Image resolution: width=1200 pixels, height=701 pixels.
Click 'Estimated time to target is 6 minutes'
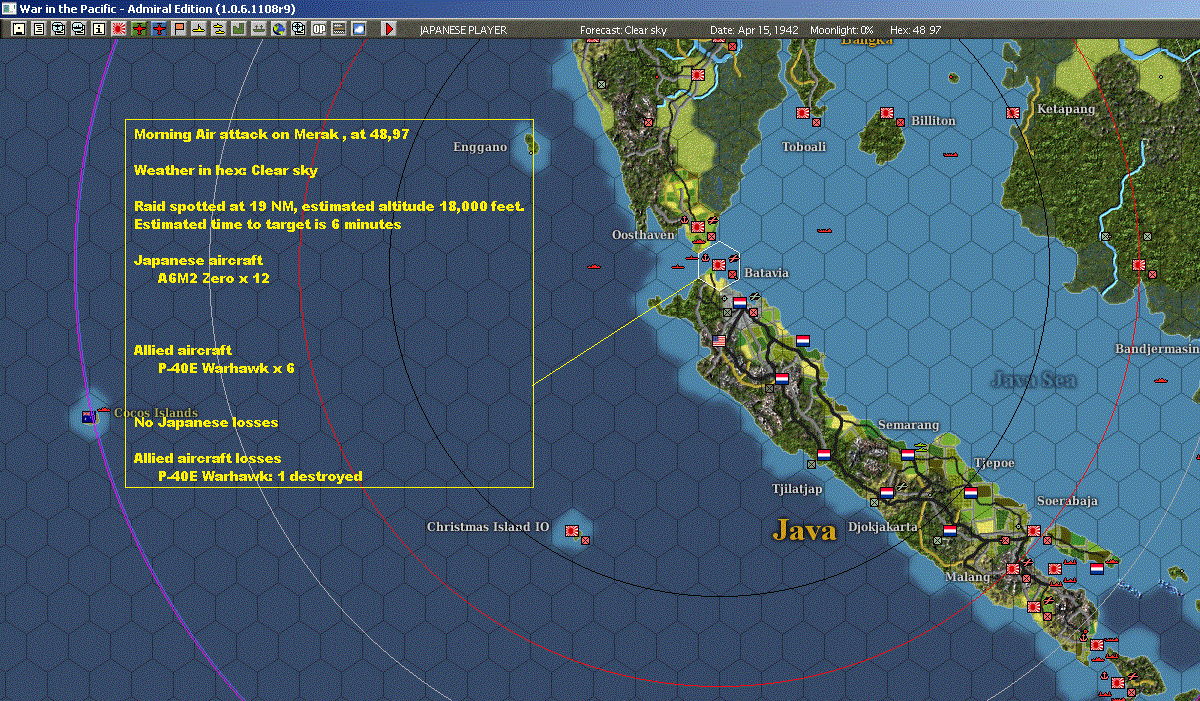click(267, 224)
